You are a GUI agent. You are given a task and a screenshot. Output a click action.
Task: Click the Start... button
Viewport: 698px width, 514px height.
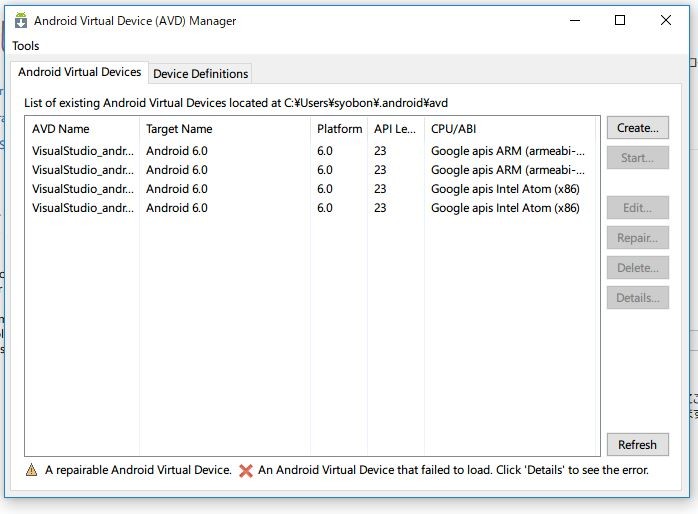click(637, 158)
